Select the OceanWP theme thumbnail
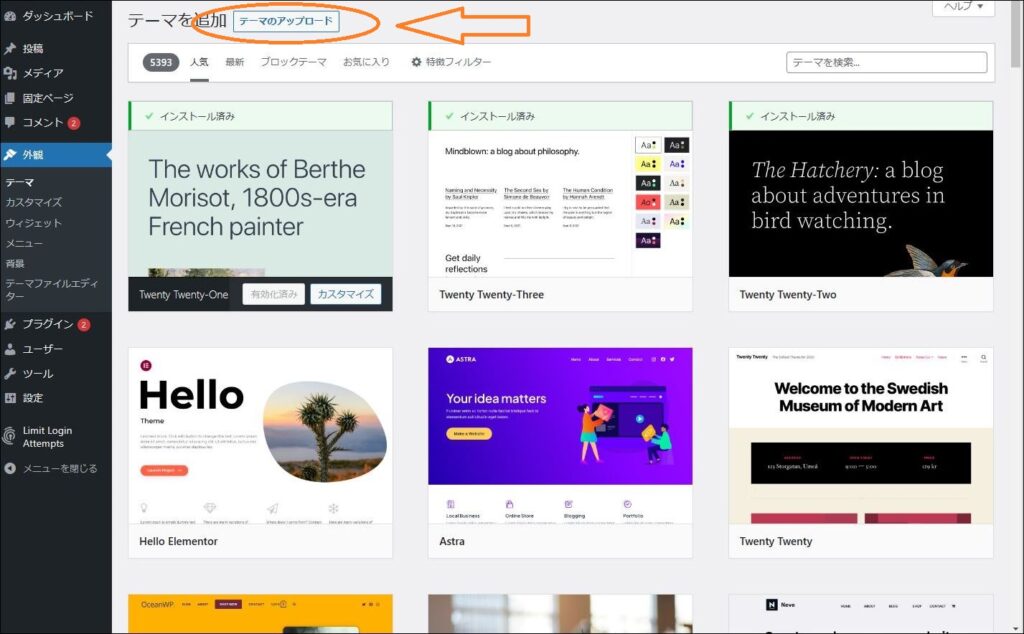The width and height of the screenshot is (1024, 634). 261,614
